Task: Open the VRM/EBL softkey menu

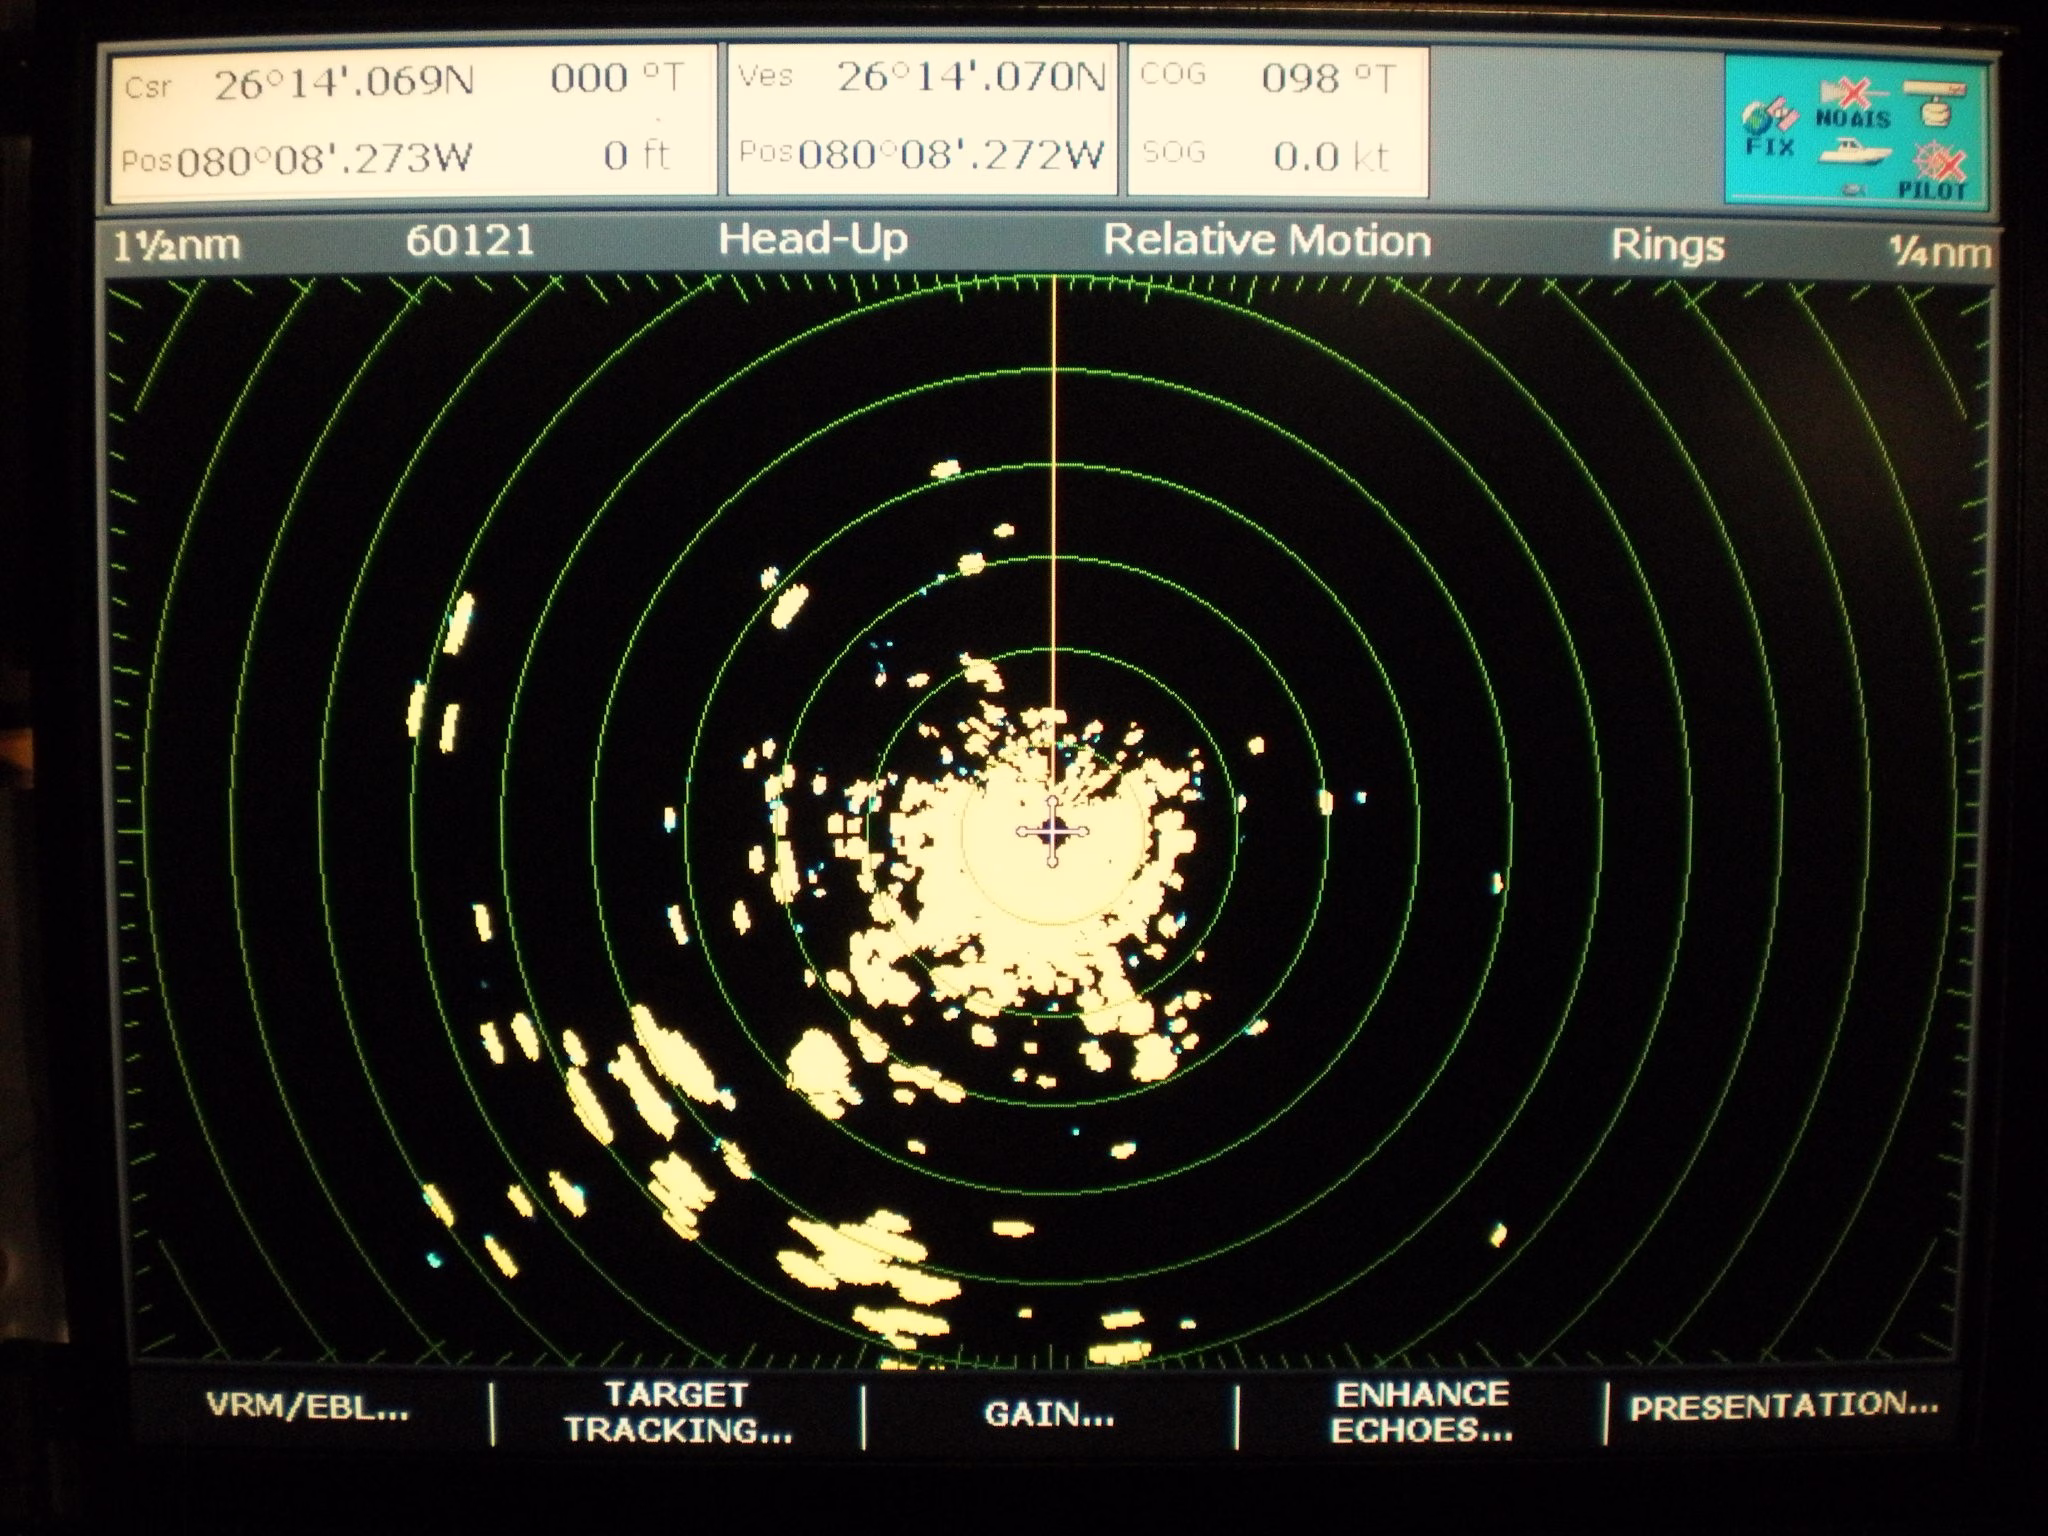Action: pos(307,1408)
